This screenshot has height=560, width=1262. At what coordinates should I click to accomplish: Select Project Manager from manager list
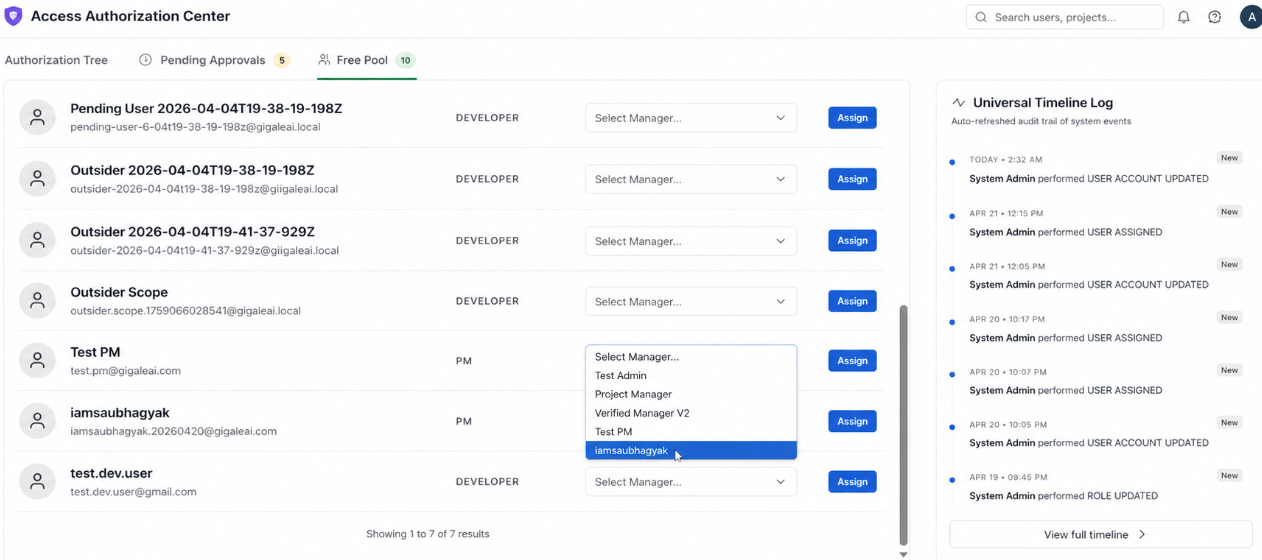(691, 394)
